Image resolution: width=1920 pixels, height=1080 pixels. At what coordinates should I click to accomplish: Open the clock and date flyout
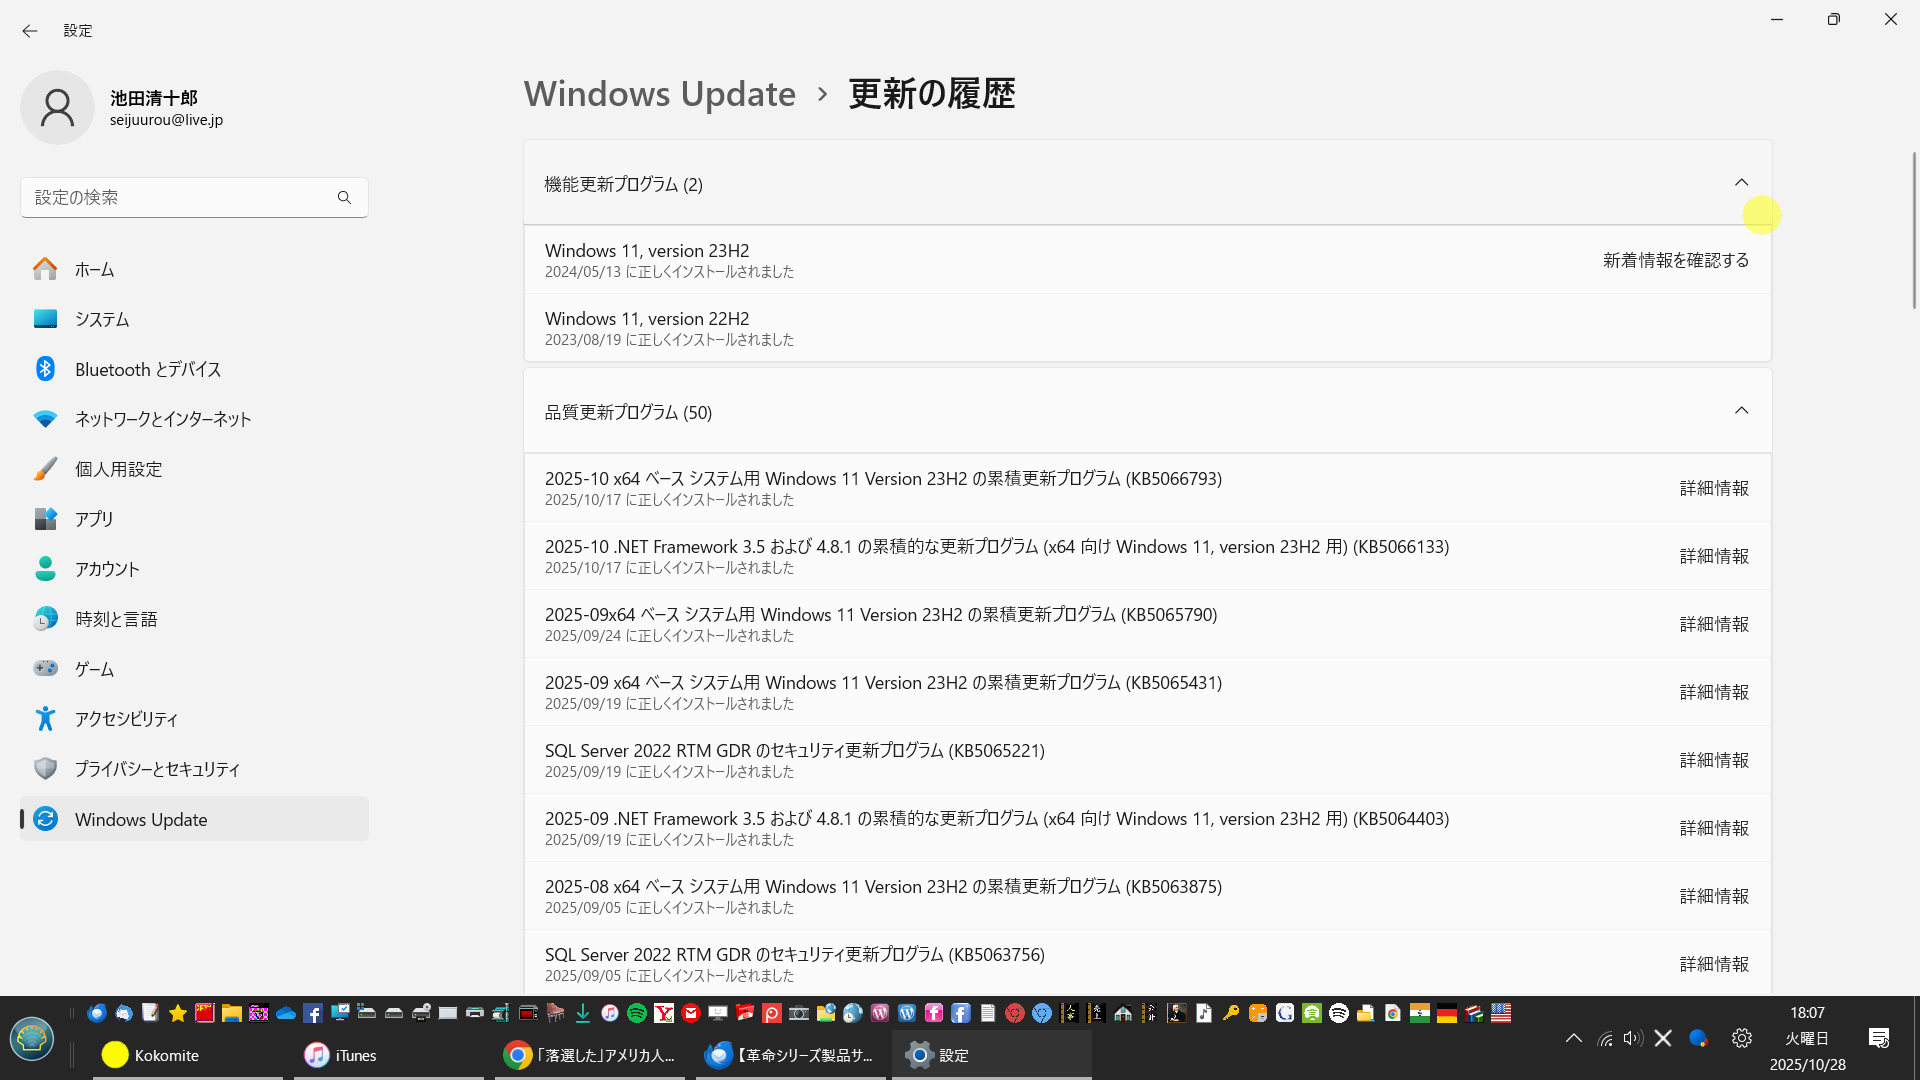(1807, 1038)
